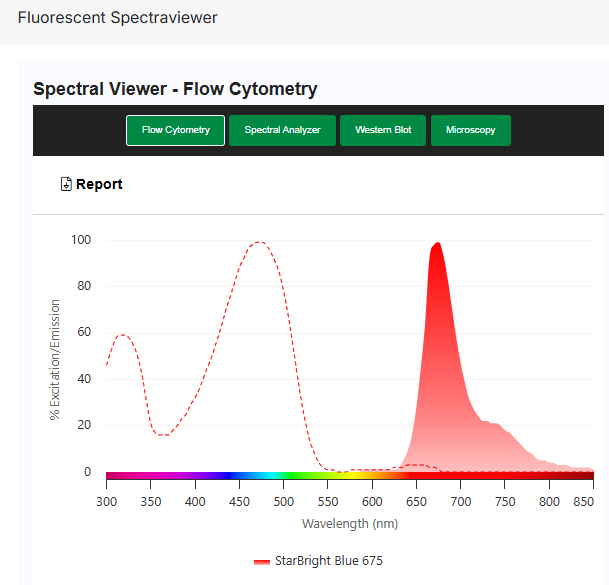
Task: Click the dashed excitation peak near 470 nm
Action: coord(259,243)
